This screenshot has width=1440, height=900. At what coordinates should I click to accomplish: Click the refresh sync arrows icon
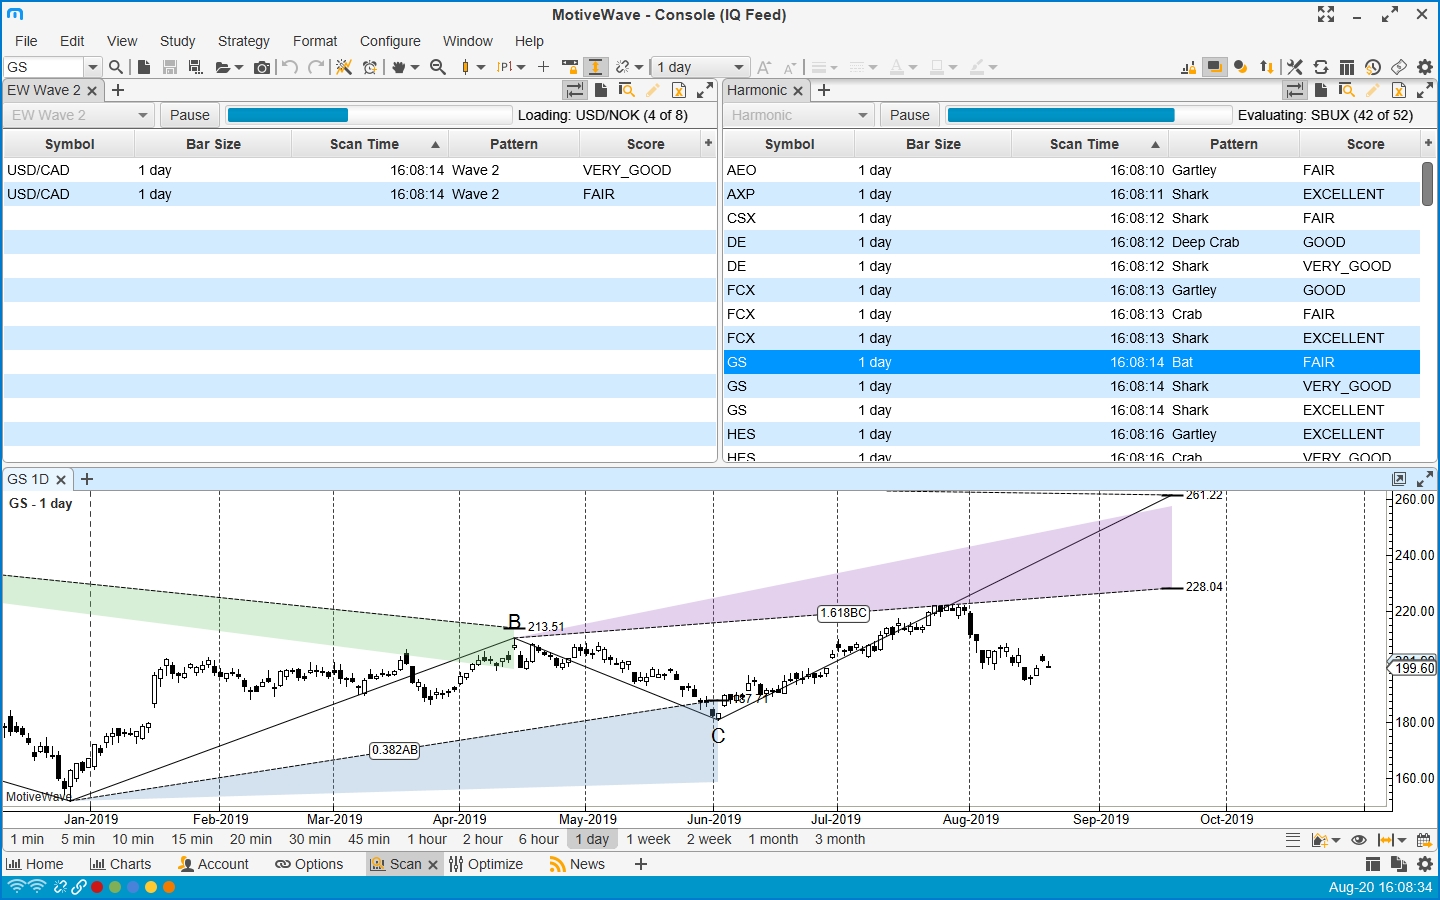[1321, 67]
